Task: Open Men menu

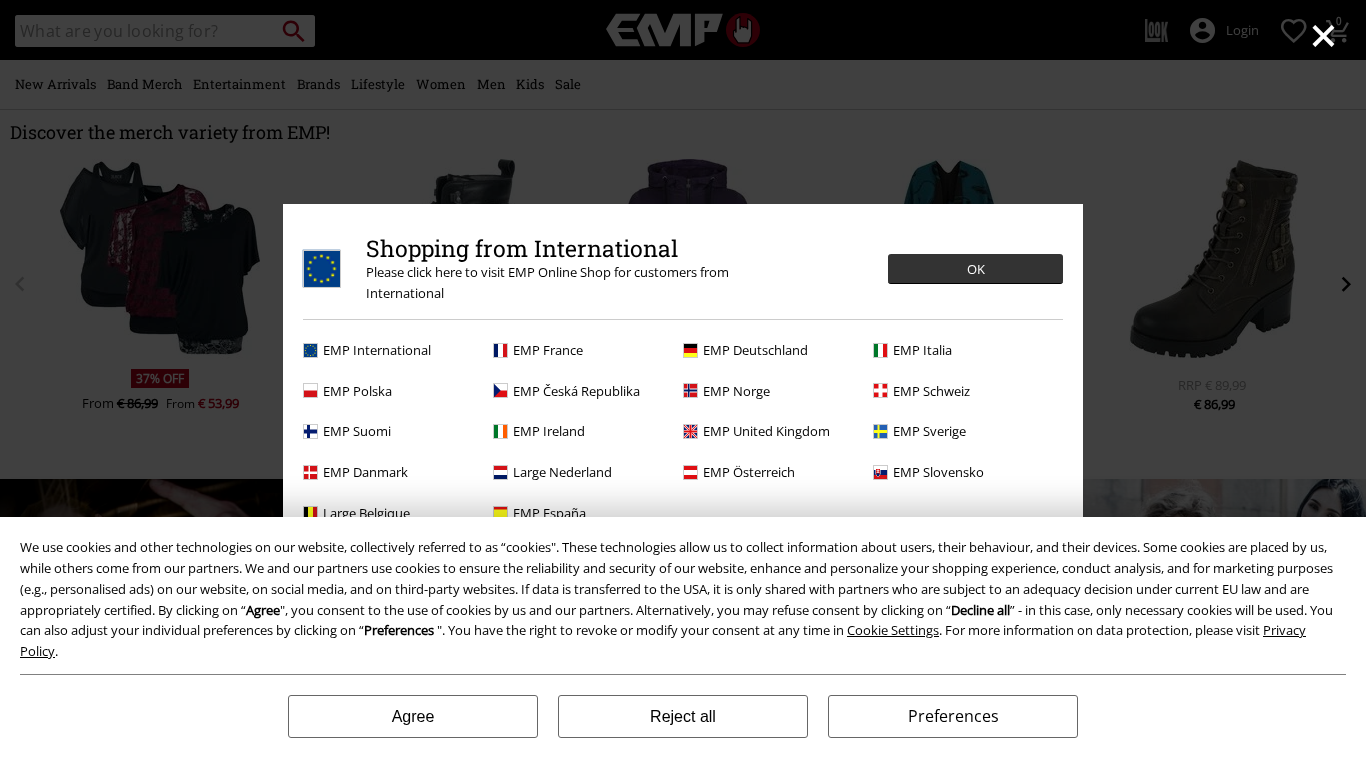Action: pyautogui.click(x=491, y=84)
